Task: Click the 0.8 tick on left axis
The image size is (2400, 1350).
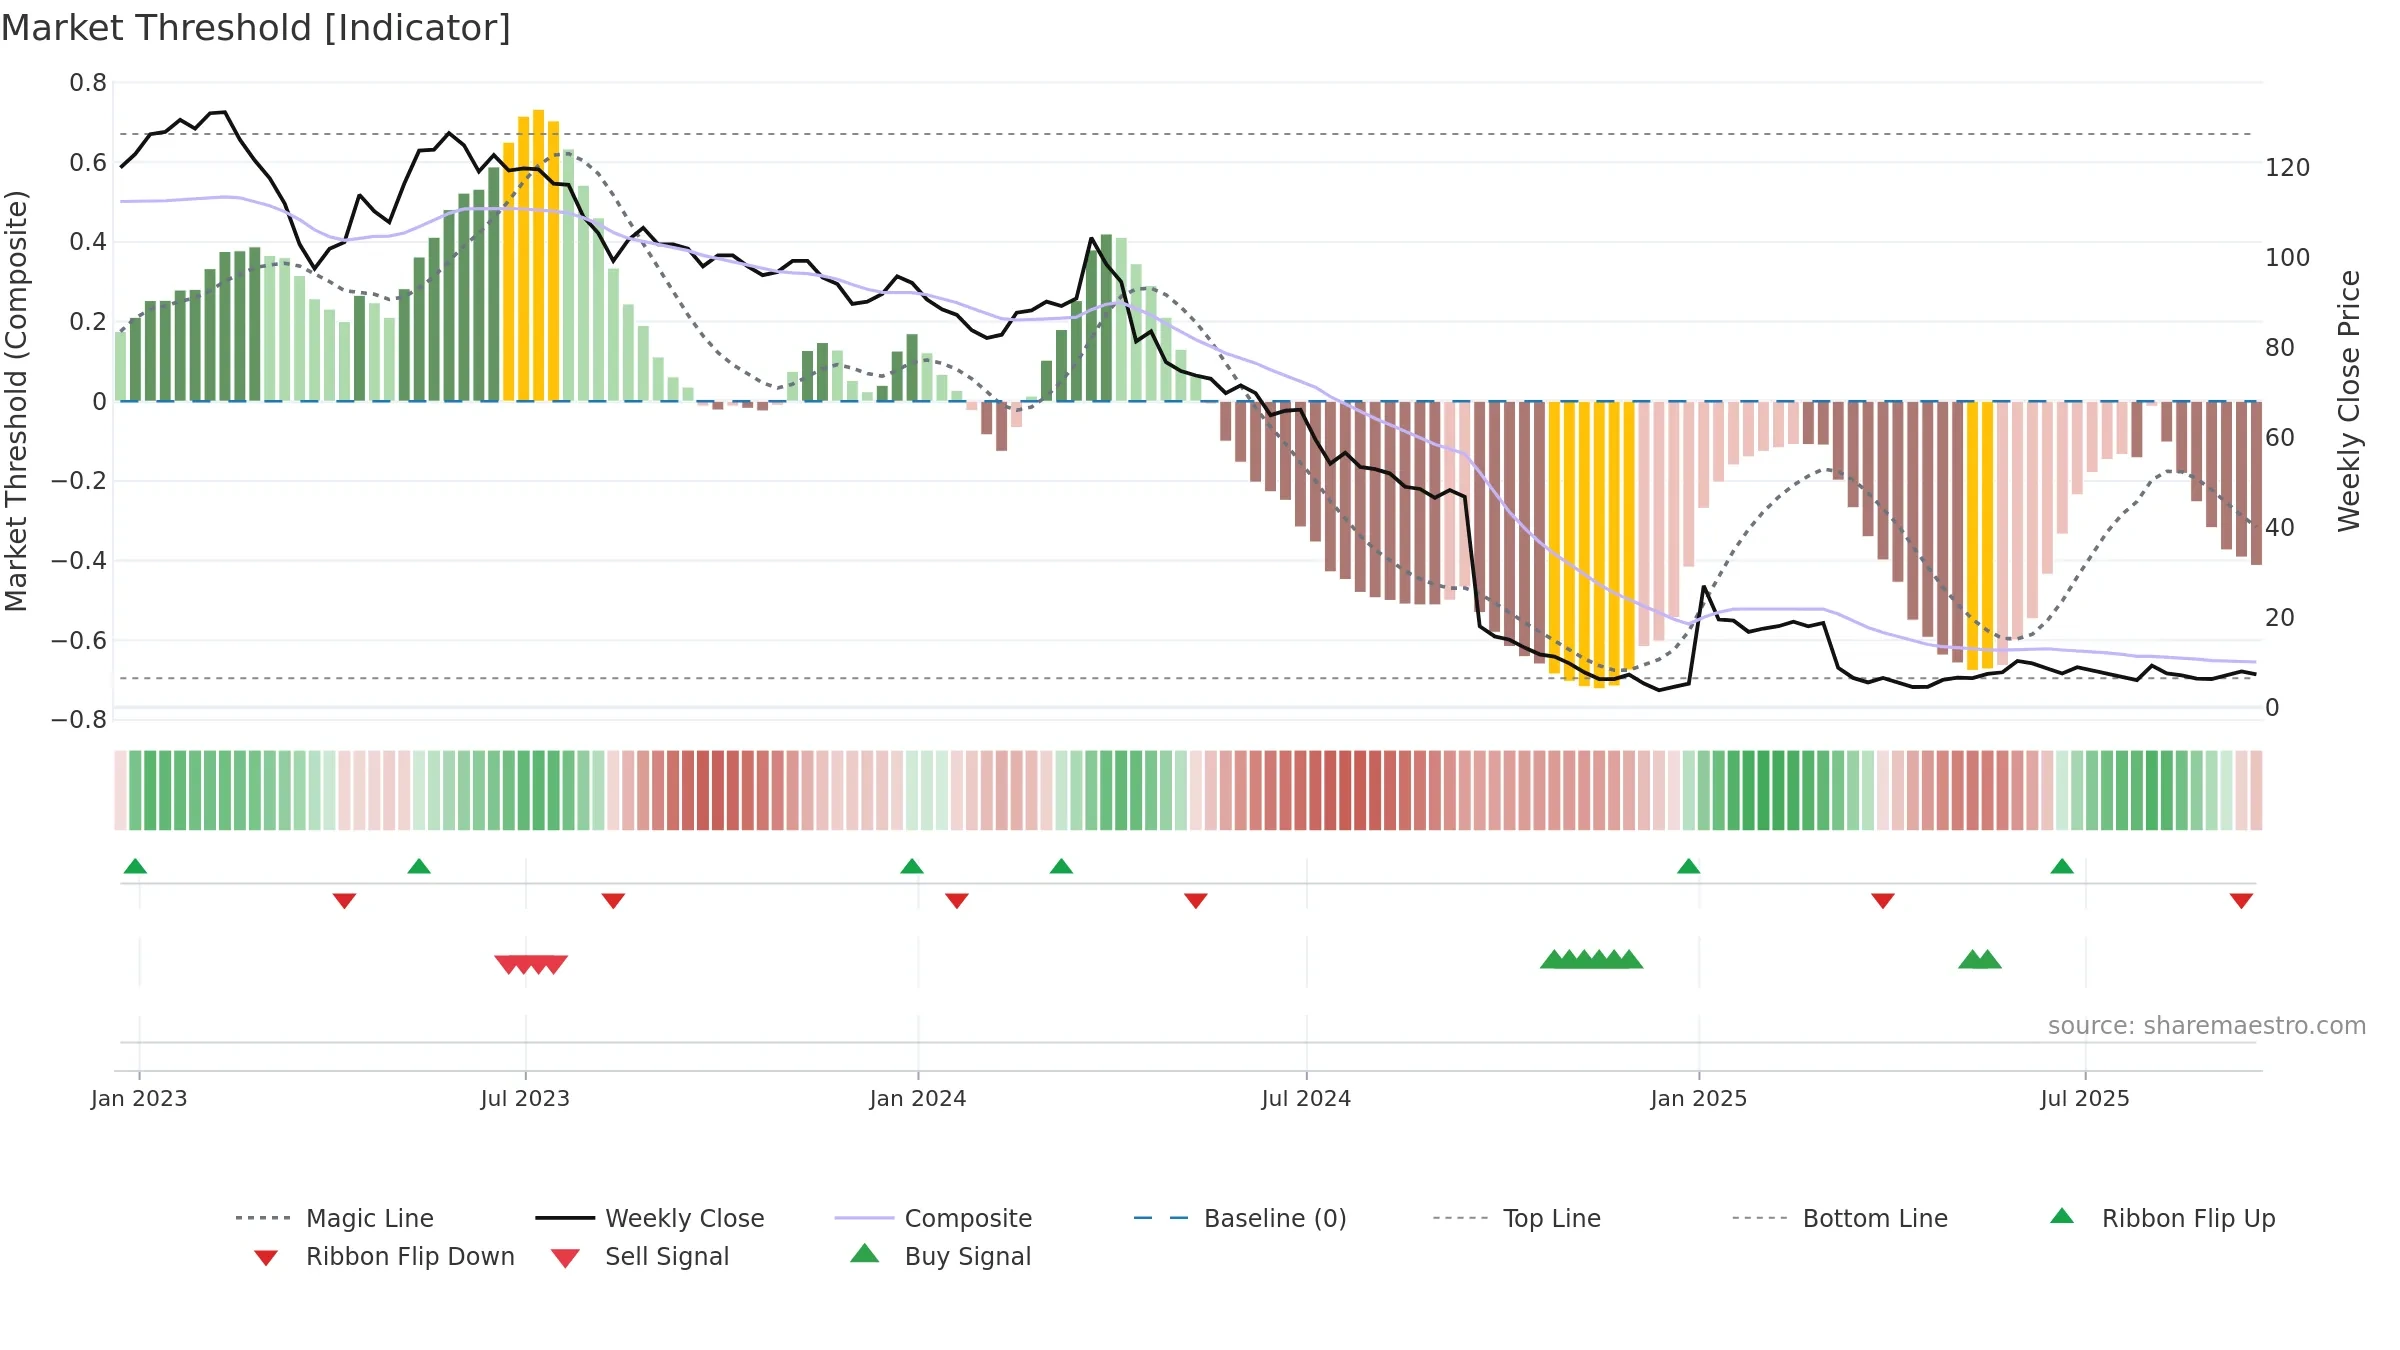Action: (x=88, y=83)
